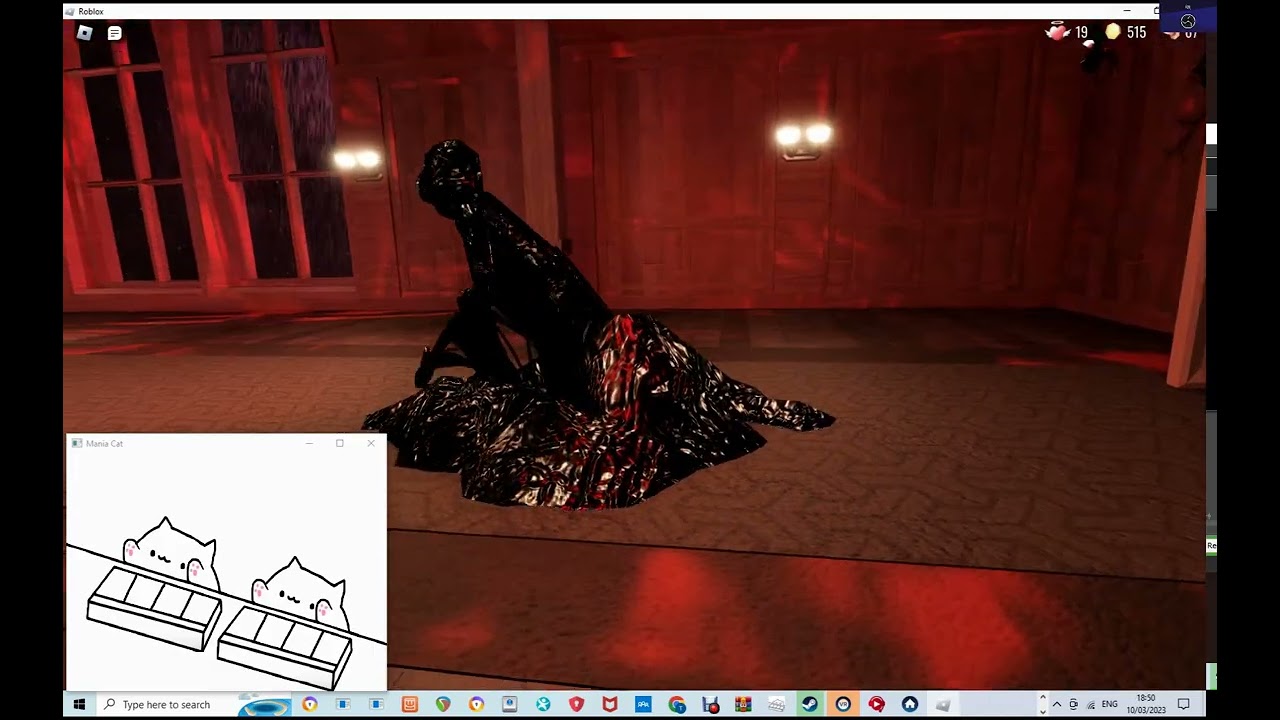
Task: Launch the Google Chrome taskbar icon
Action: coord(677,704)
